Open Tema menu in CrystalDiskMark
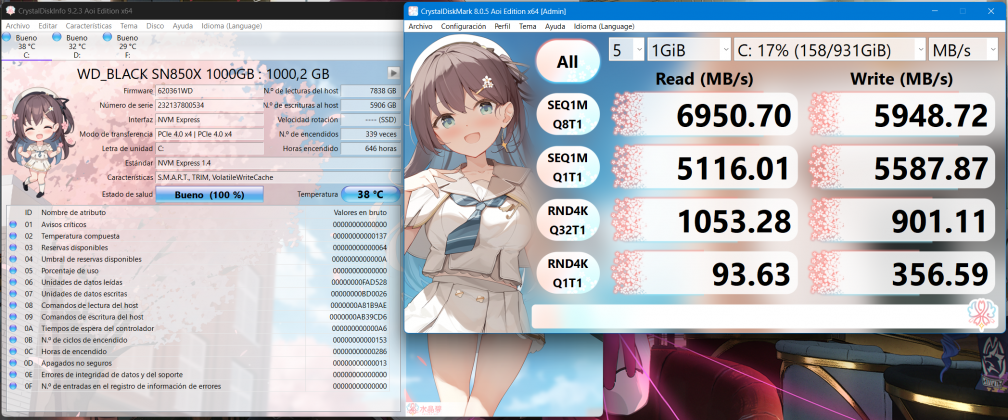 (528, 26)
